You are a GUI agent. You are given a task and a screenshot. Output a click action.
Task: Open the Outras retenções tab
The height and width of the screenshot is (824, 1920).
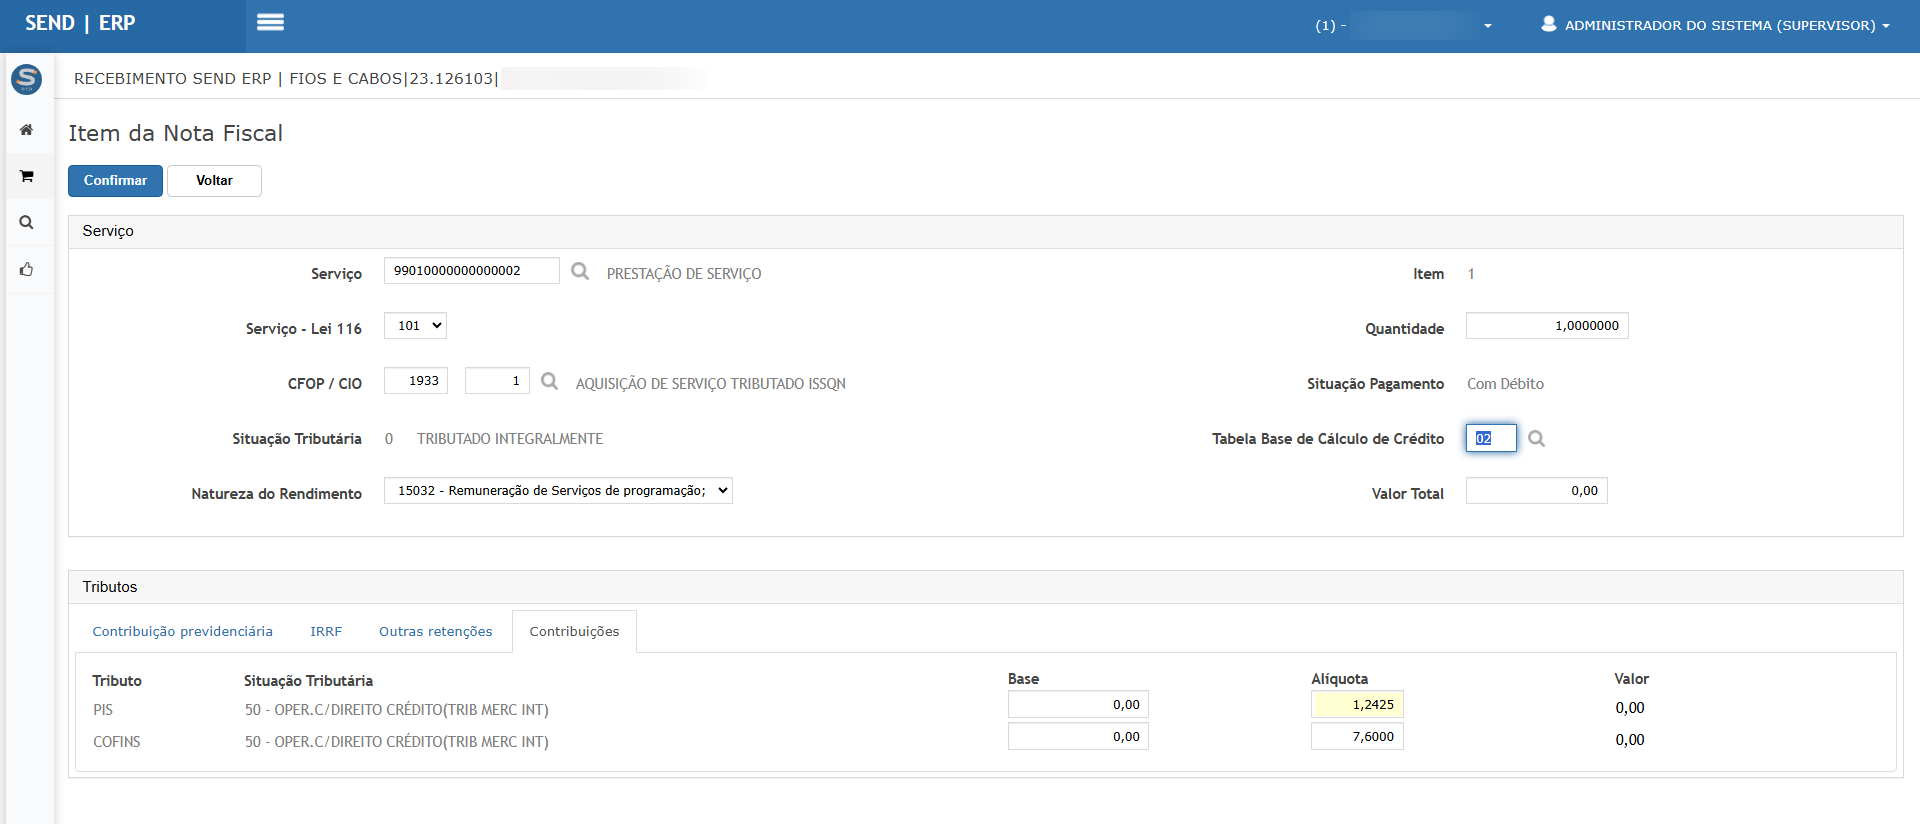point(435,632)
